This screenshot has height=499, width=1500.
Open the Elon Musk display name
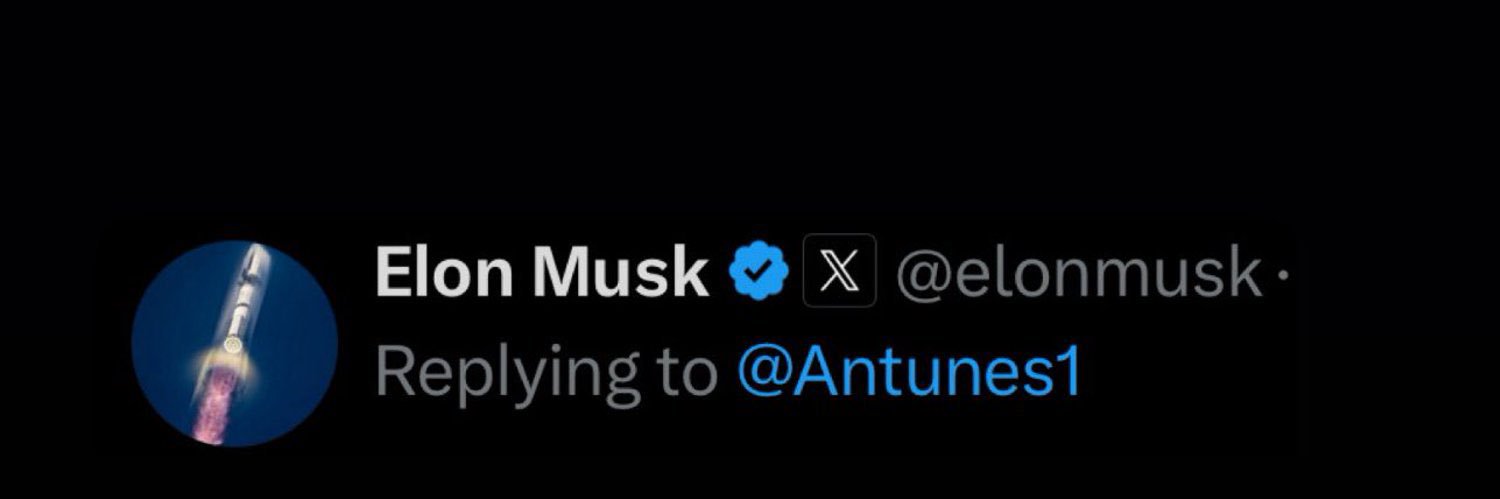tap(541, 271)
